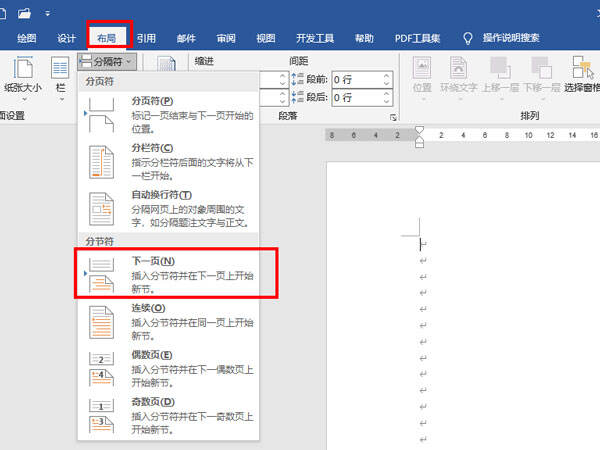600x450 pixels.
Task: Click the number 10 on the ruler
Action: coord(528,135)
